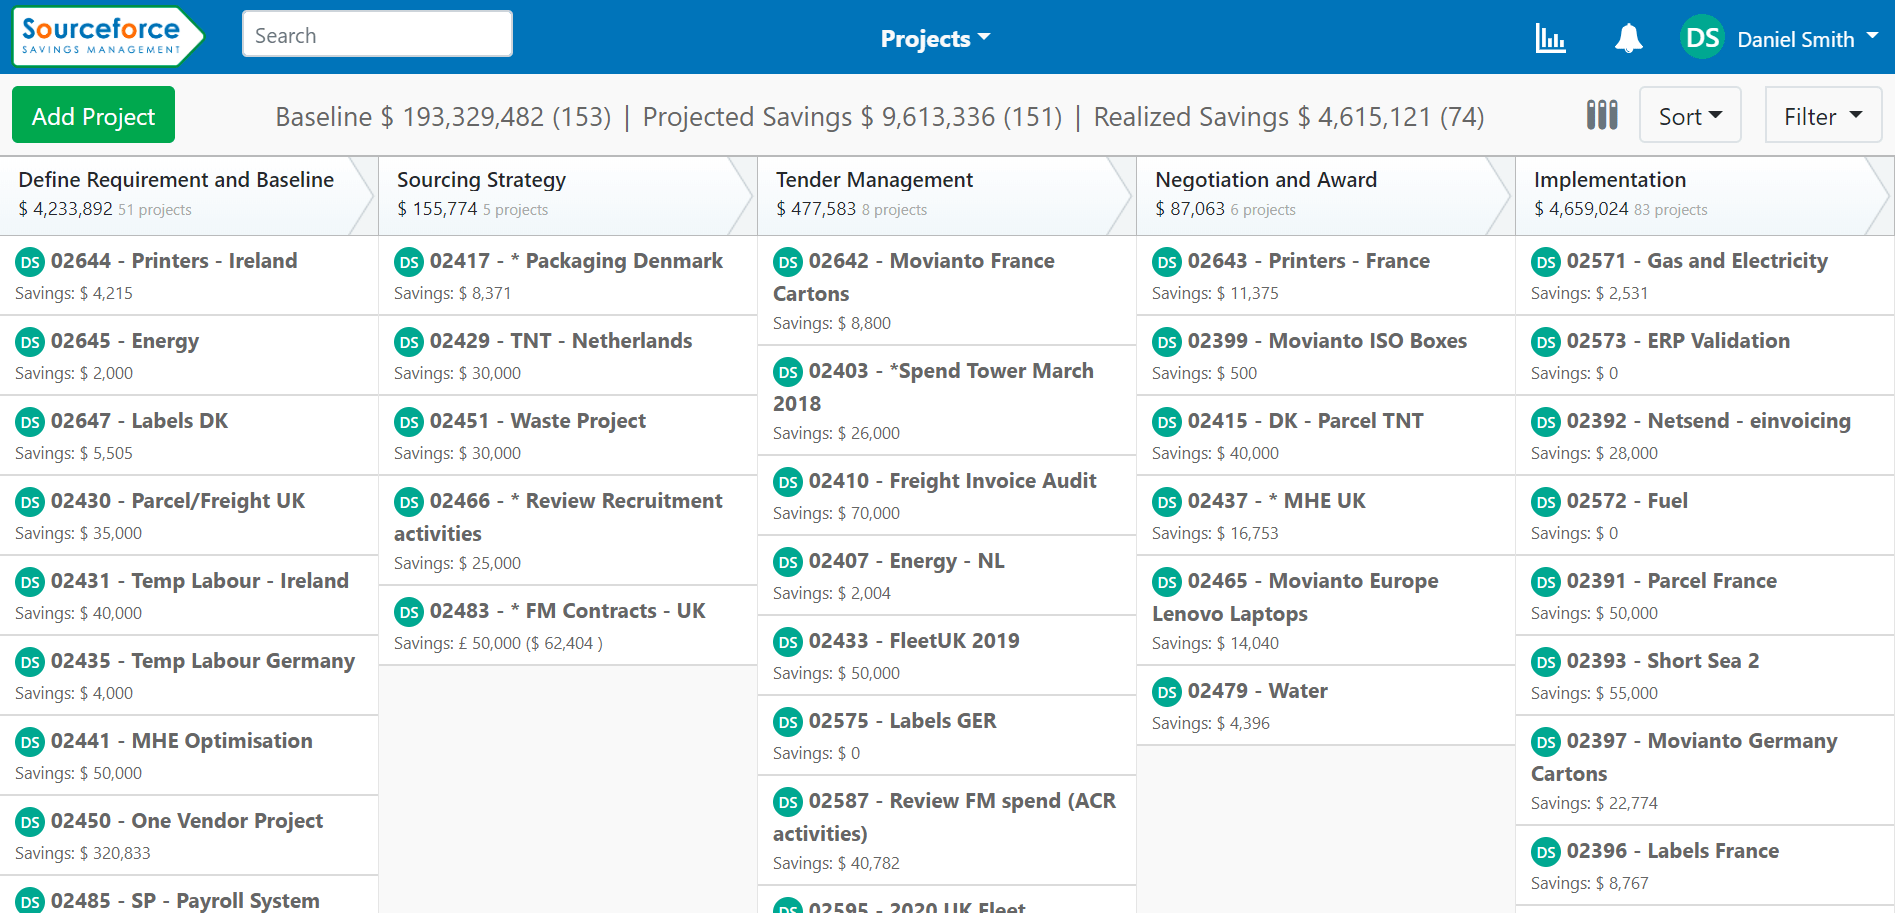Click the Add Project button
Screen dimensions: 1895x913
(93, 116)
